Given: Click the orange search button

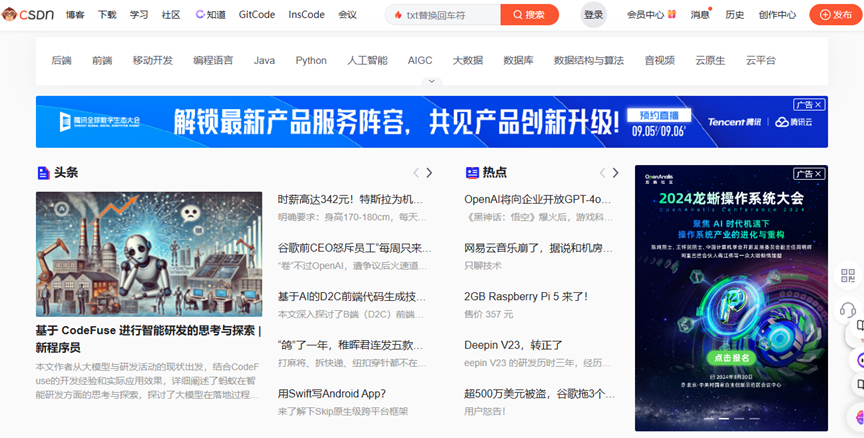Looking at the screenshot, I should 530,15.
